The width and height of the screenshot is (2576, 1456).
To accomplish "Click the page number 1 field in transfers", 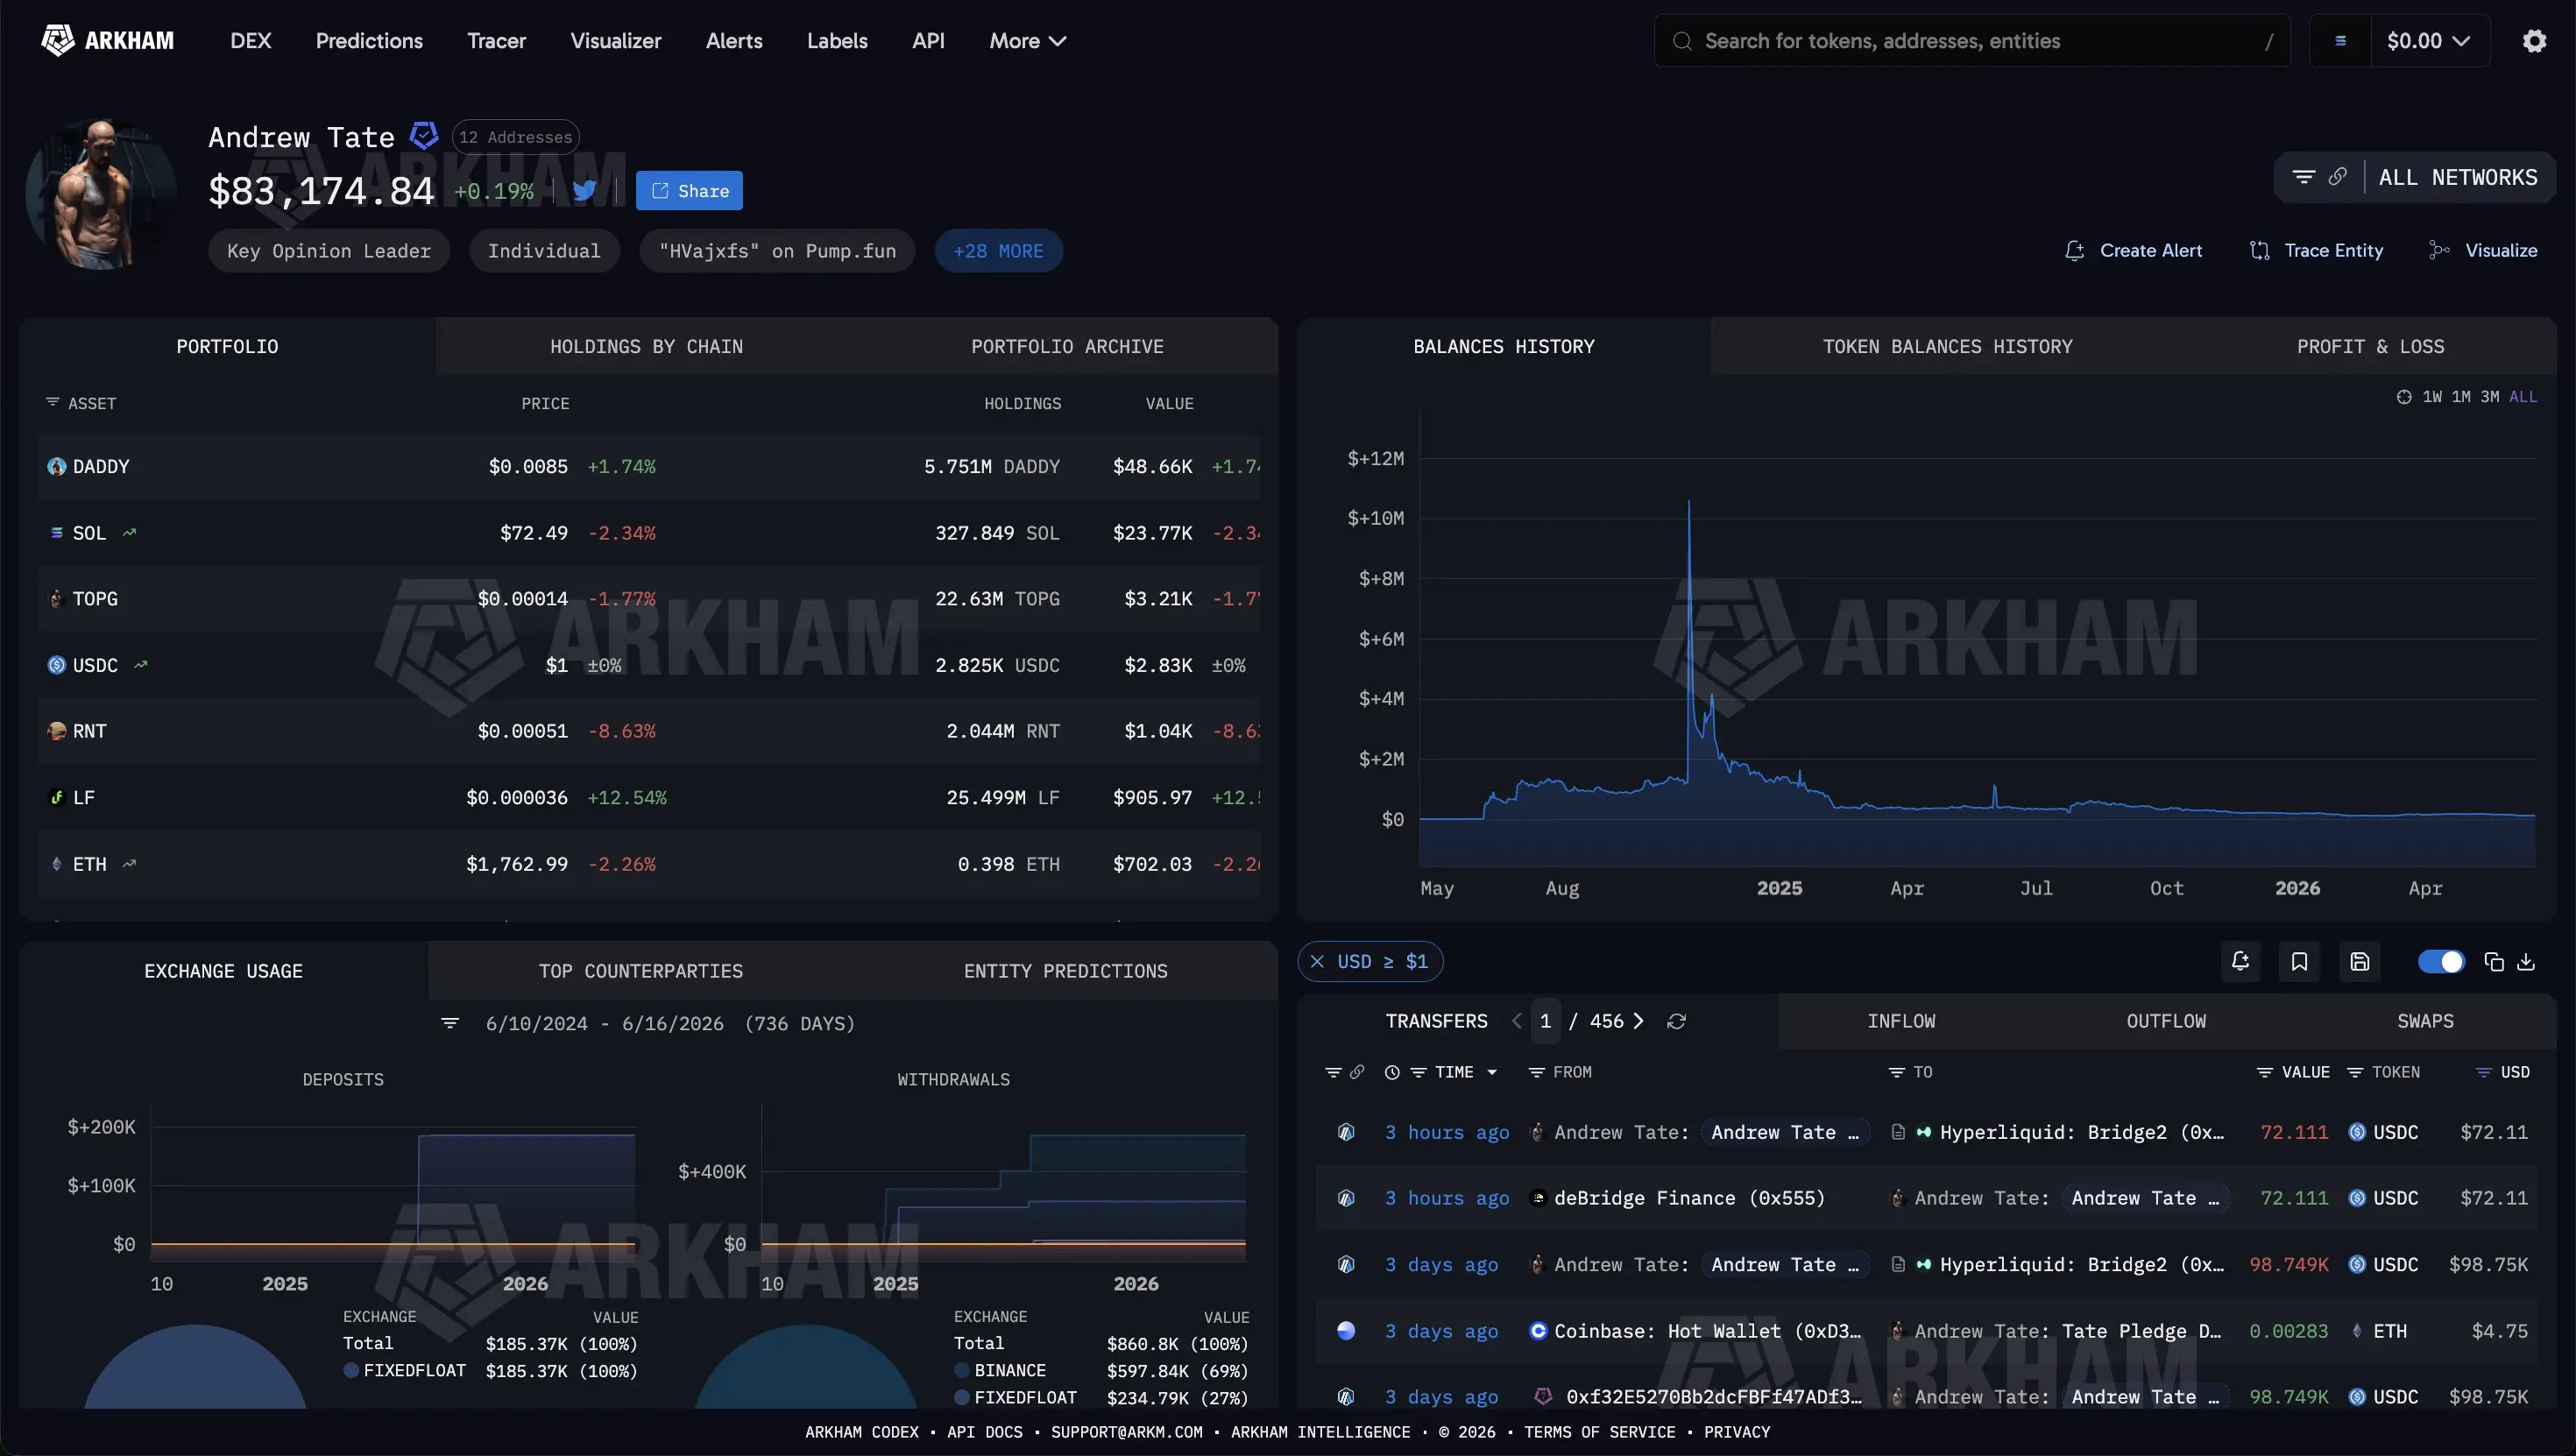I will [x=1545, y=1021].
